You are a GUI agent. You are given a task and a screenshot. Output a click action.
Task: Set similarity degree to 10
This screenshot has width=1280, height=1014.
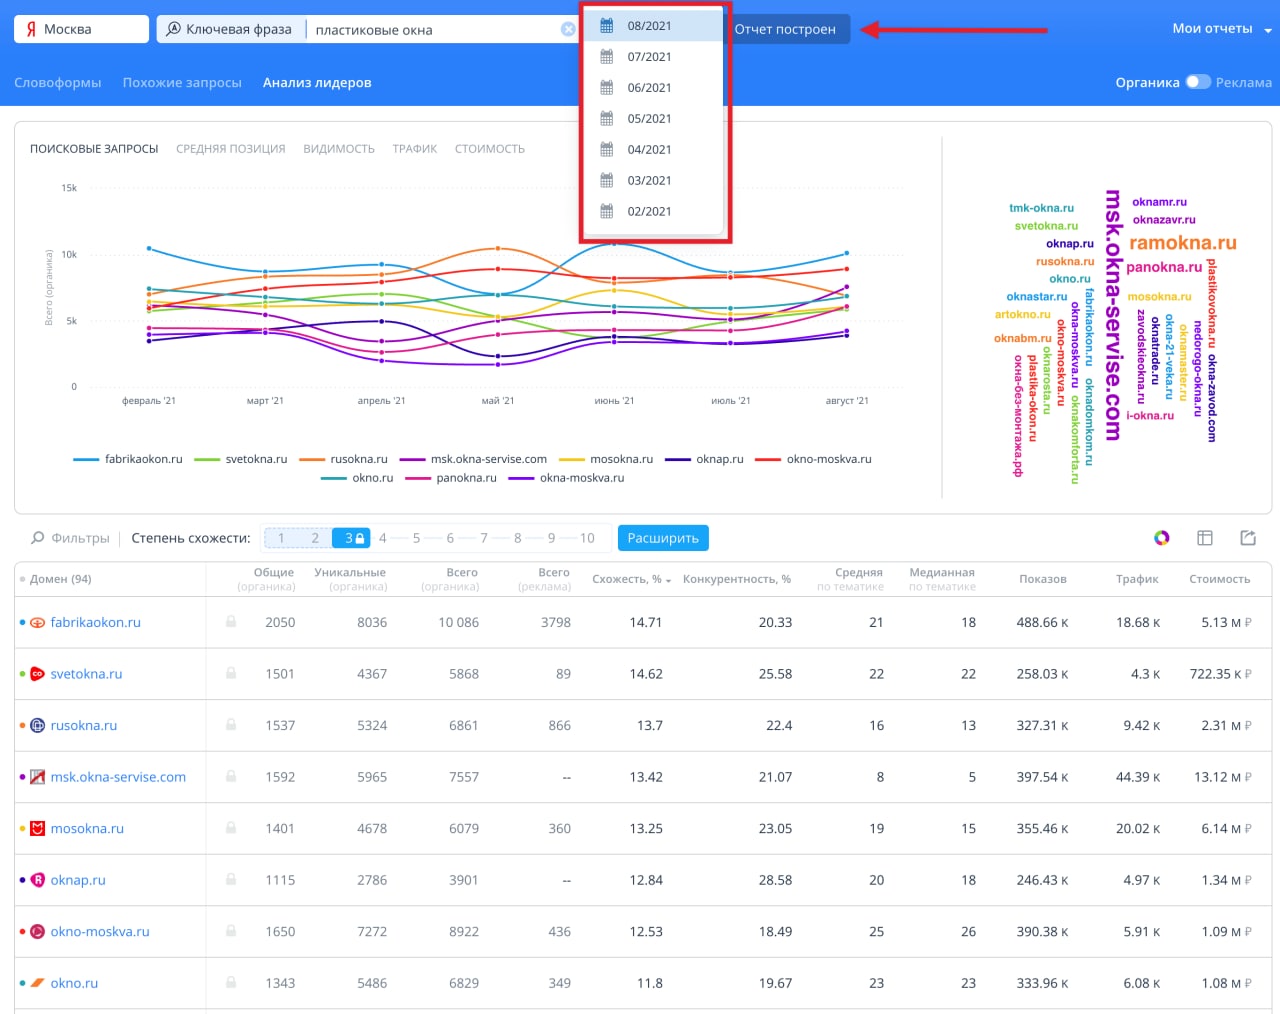(x=587, y=538)
